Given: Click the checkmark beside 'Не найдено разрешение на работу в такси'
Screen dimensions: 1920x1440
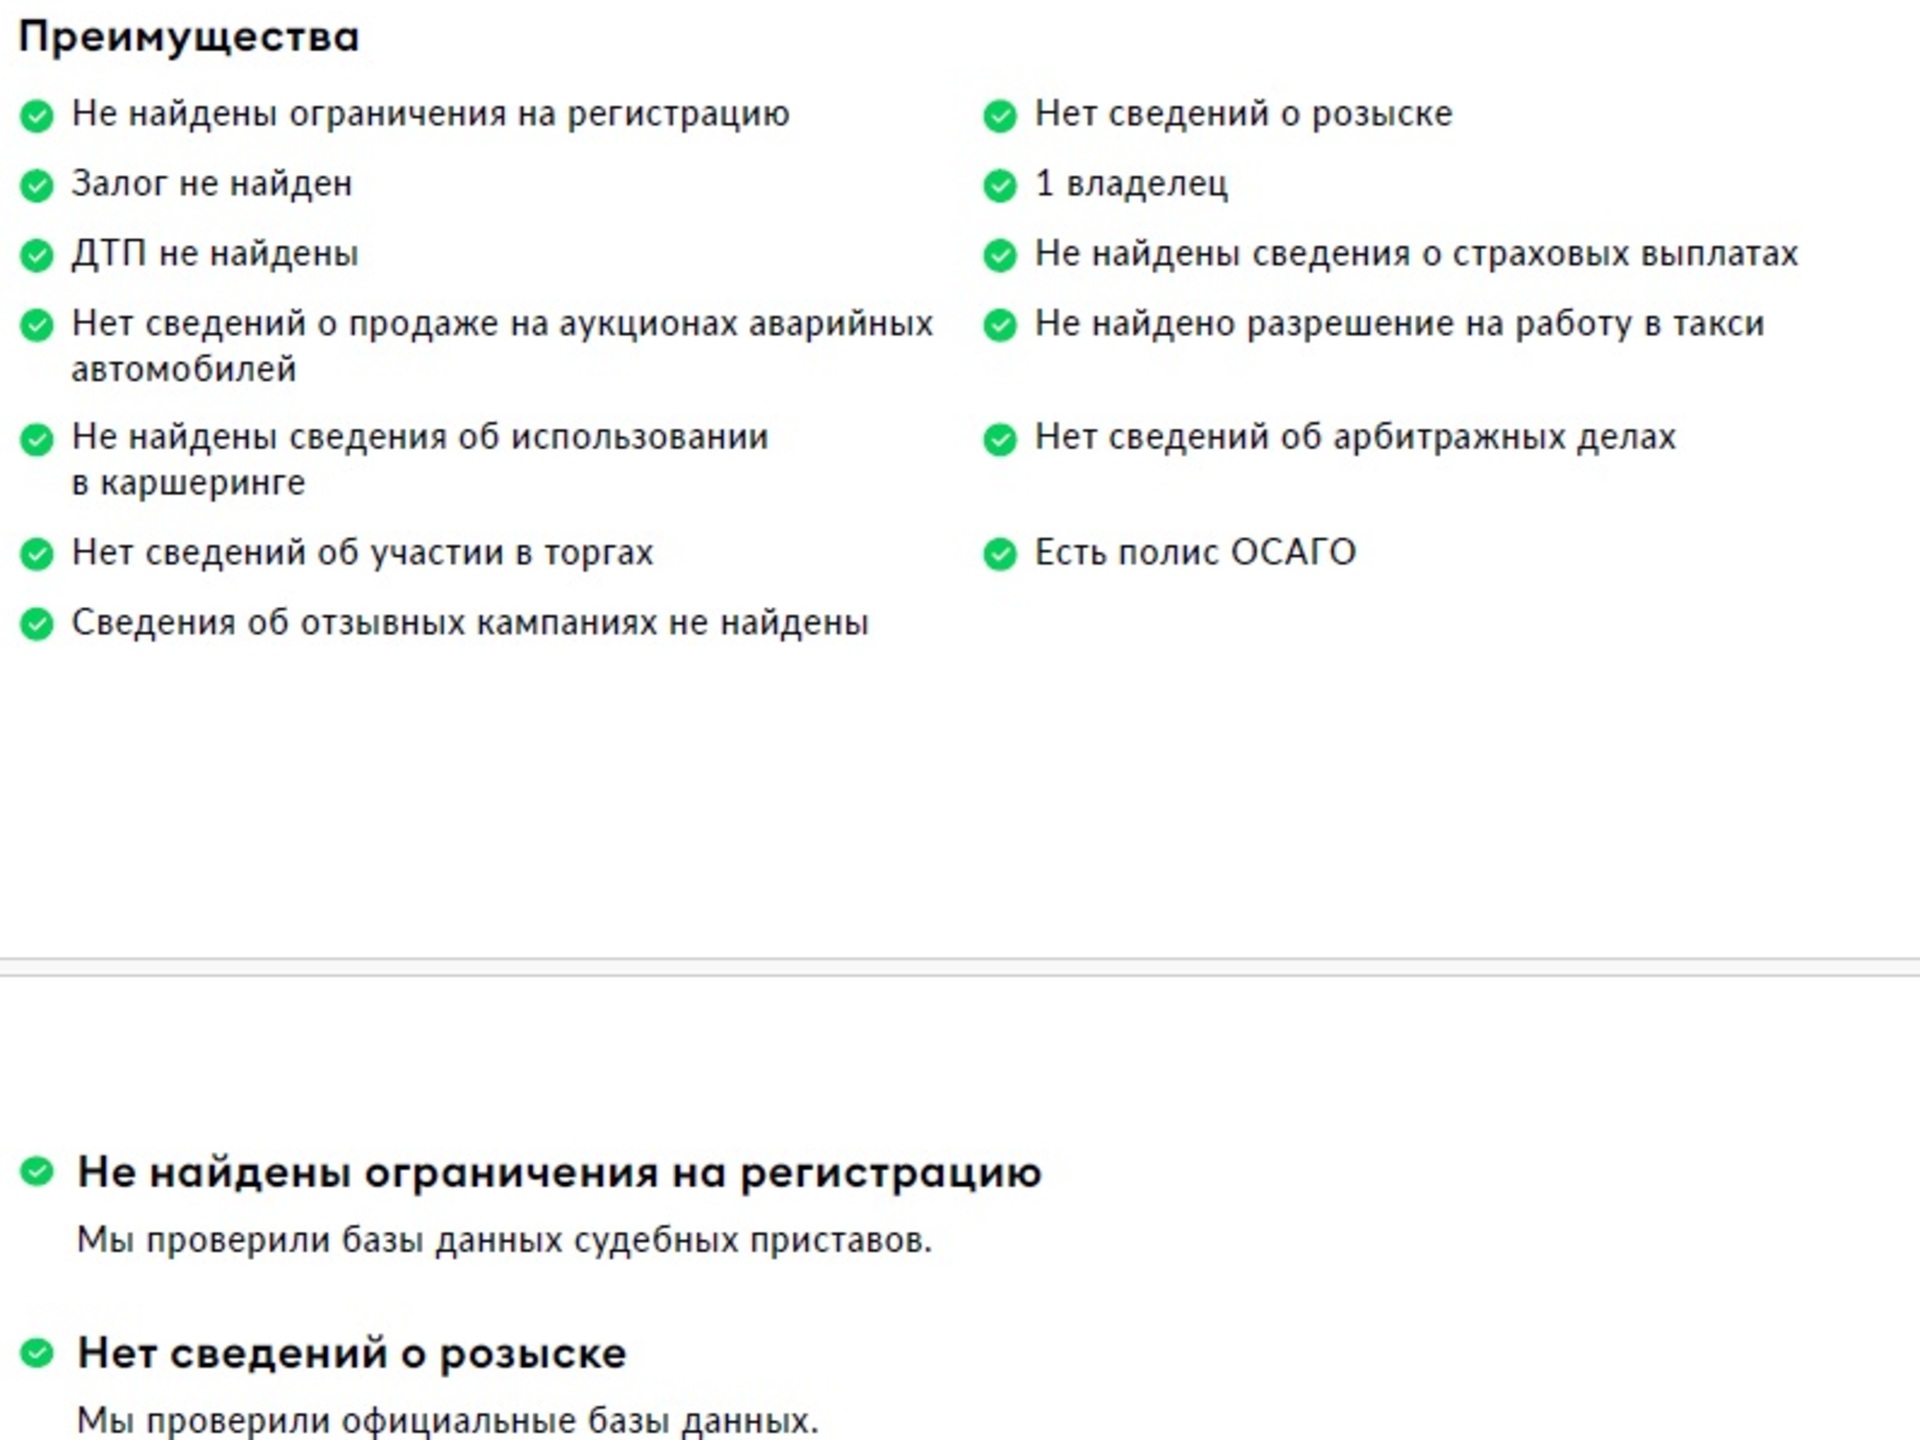Looking at the screenshot, I should point(1000,325).
